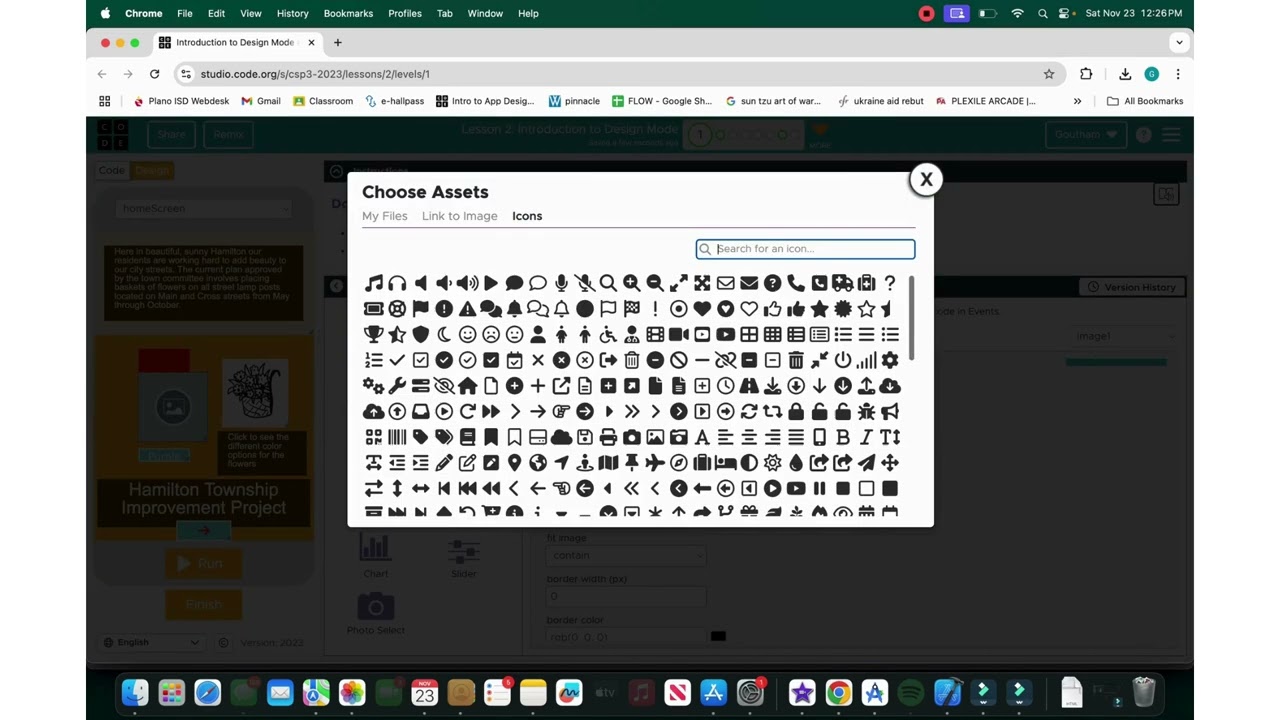The width and height of the screenshot is (1280, 720).
Task: Close the Choose Assets dialog
Action: pos(926,179)
